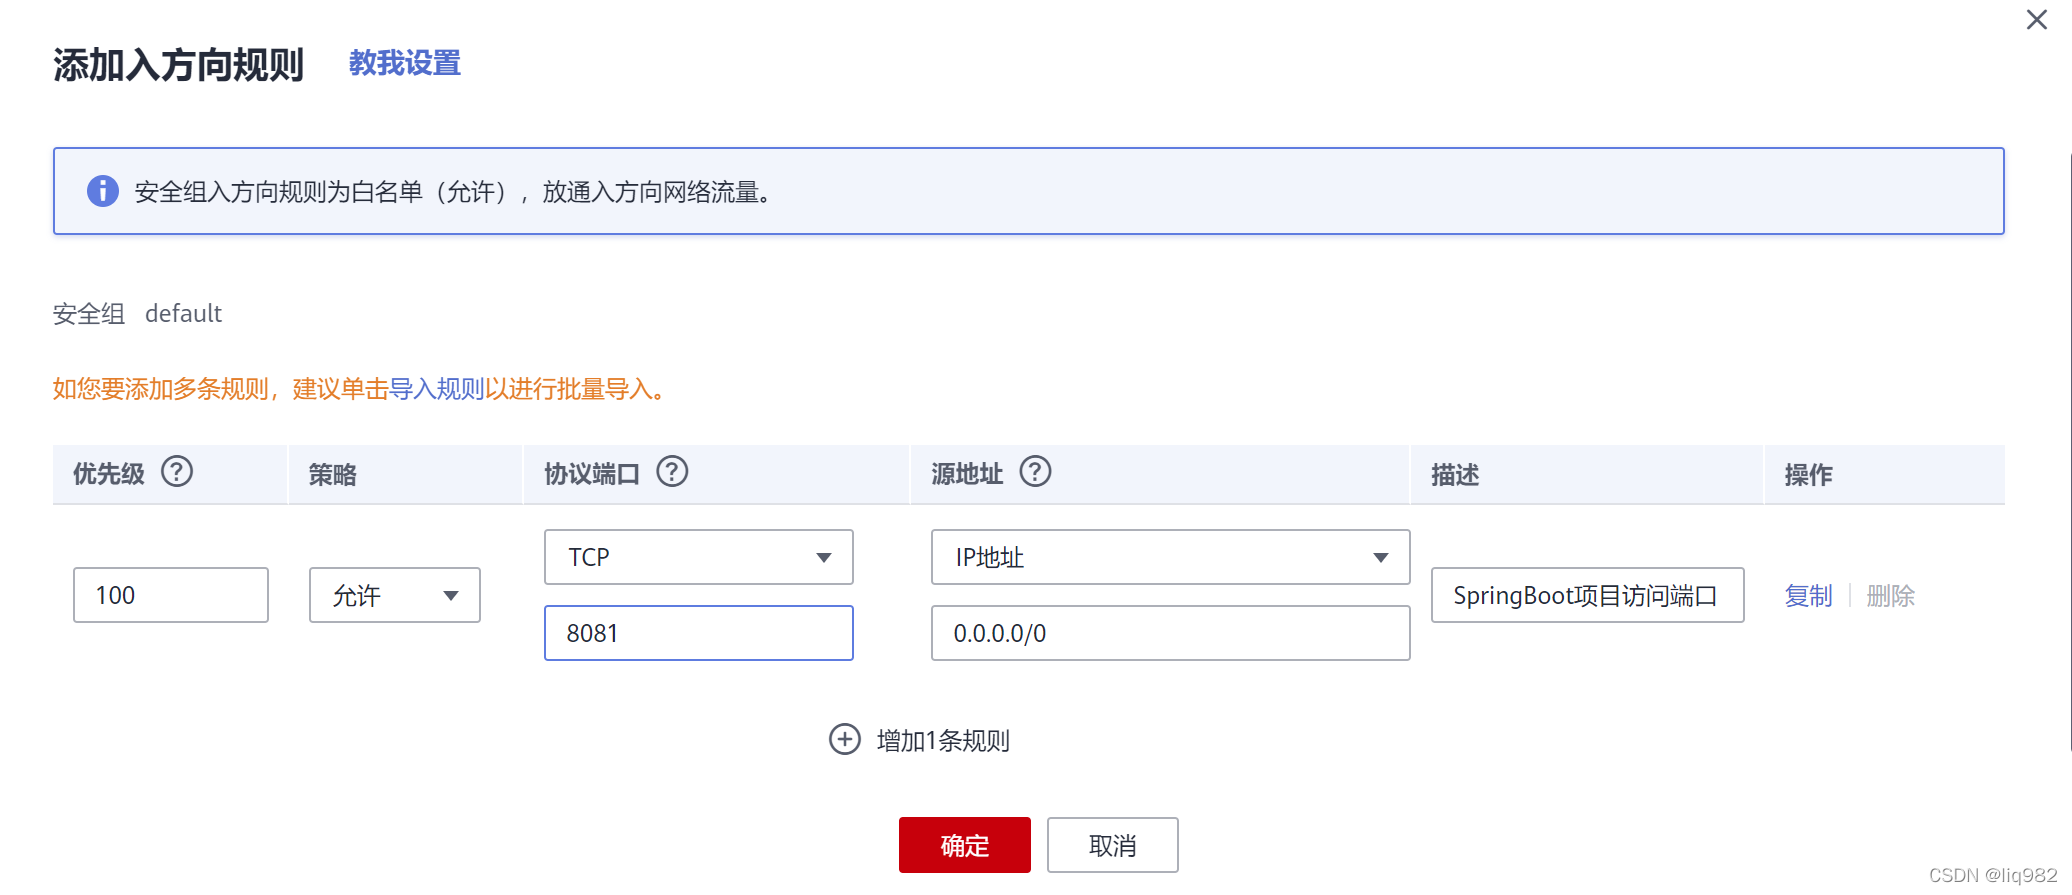Click the port input field showing 8081

tap(699, 633)
